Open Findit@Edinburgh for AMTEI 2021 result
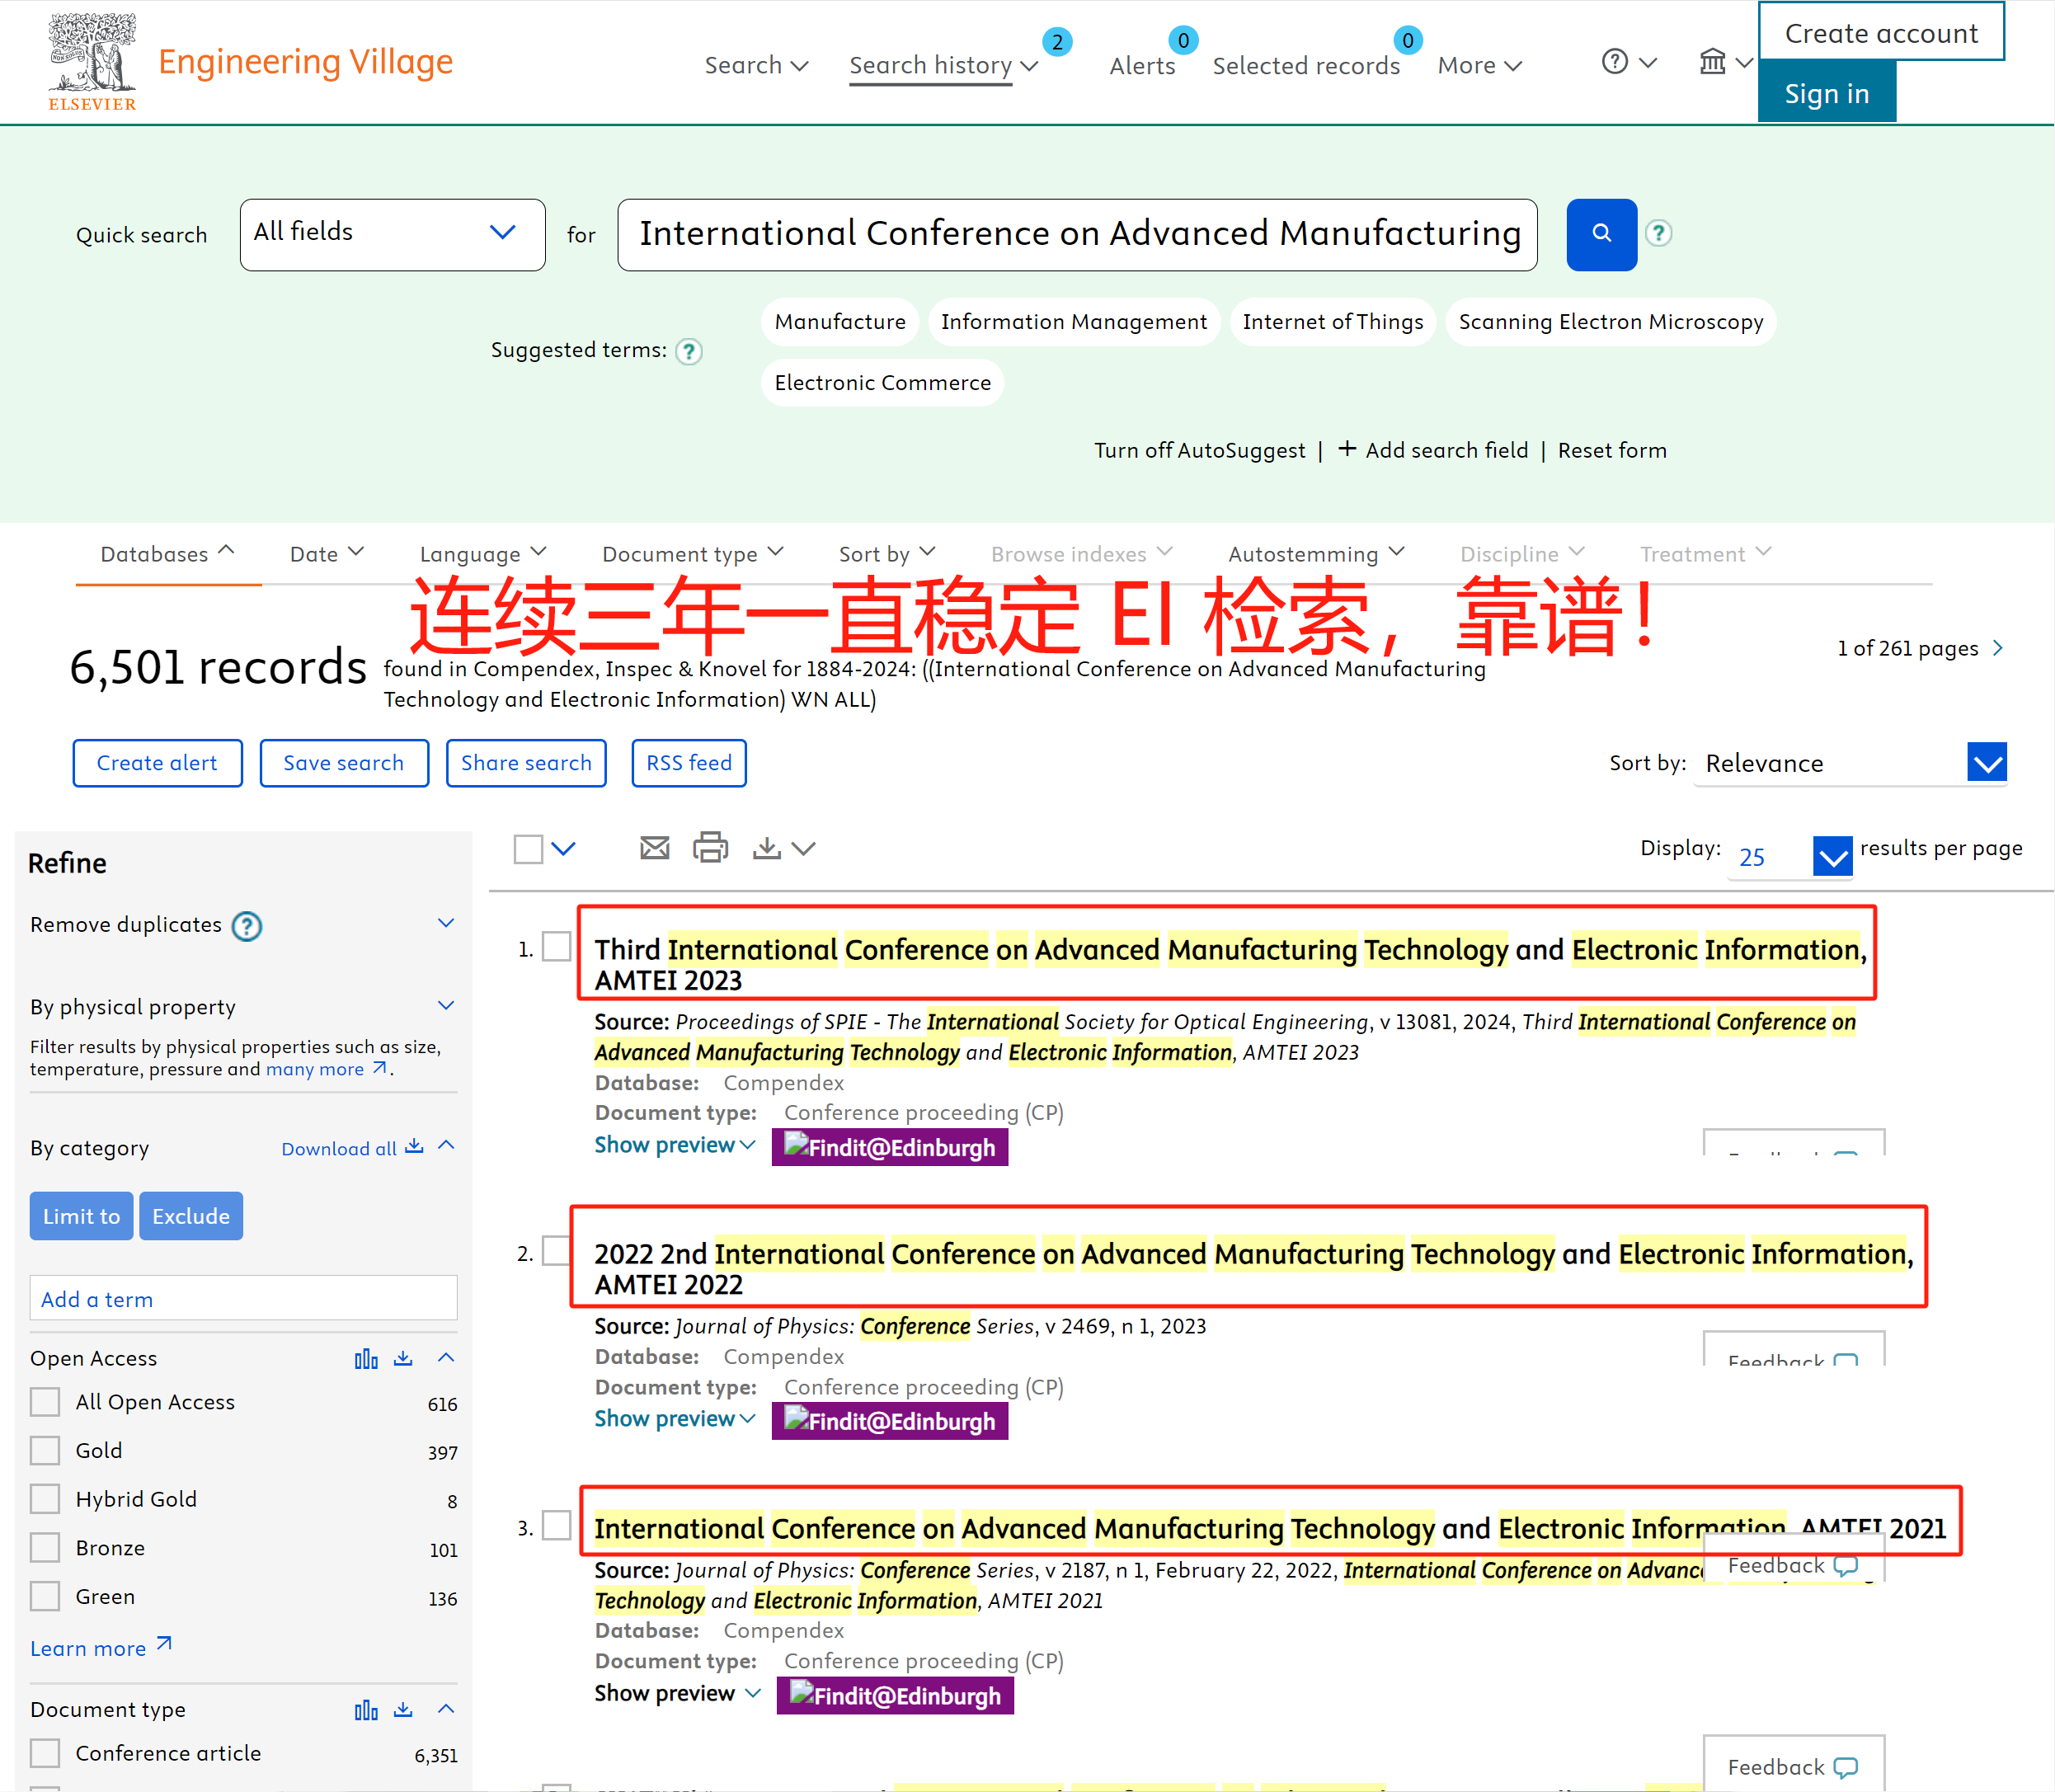 [x=895, y=1695]
